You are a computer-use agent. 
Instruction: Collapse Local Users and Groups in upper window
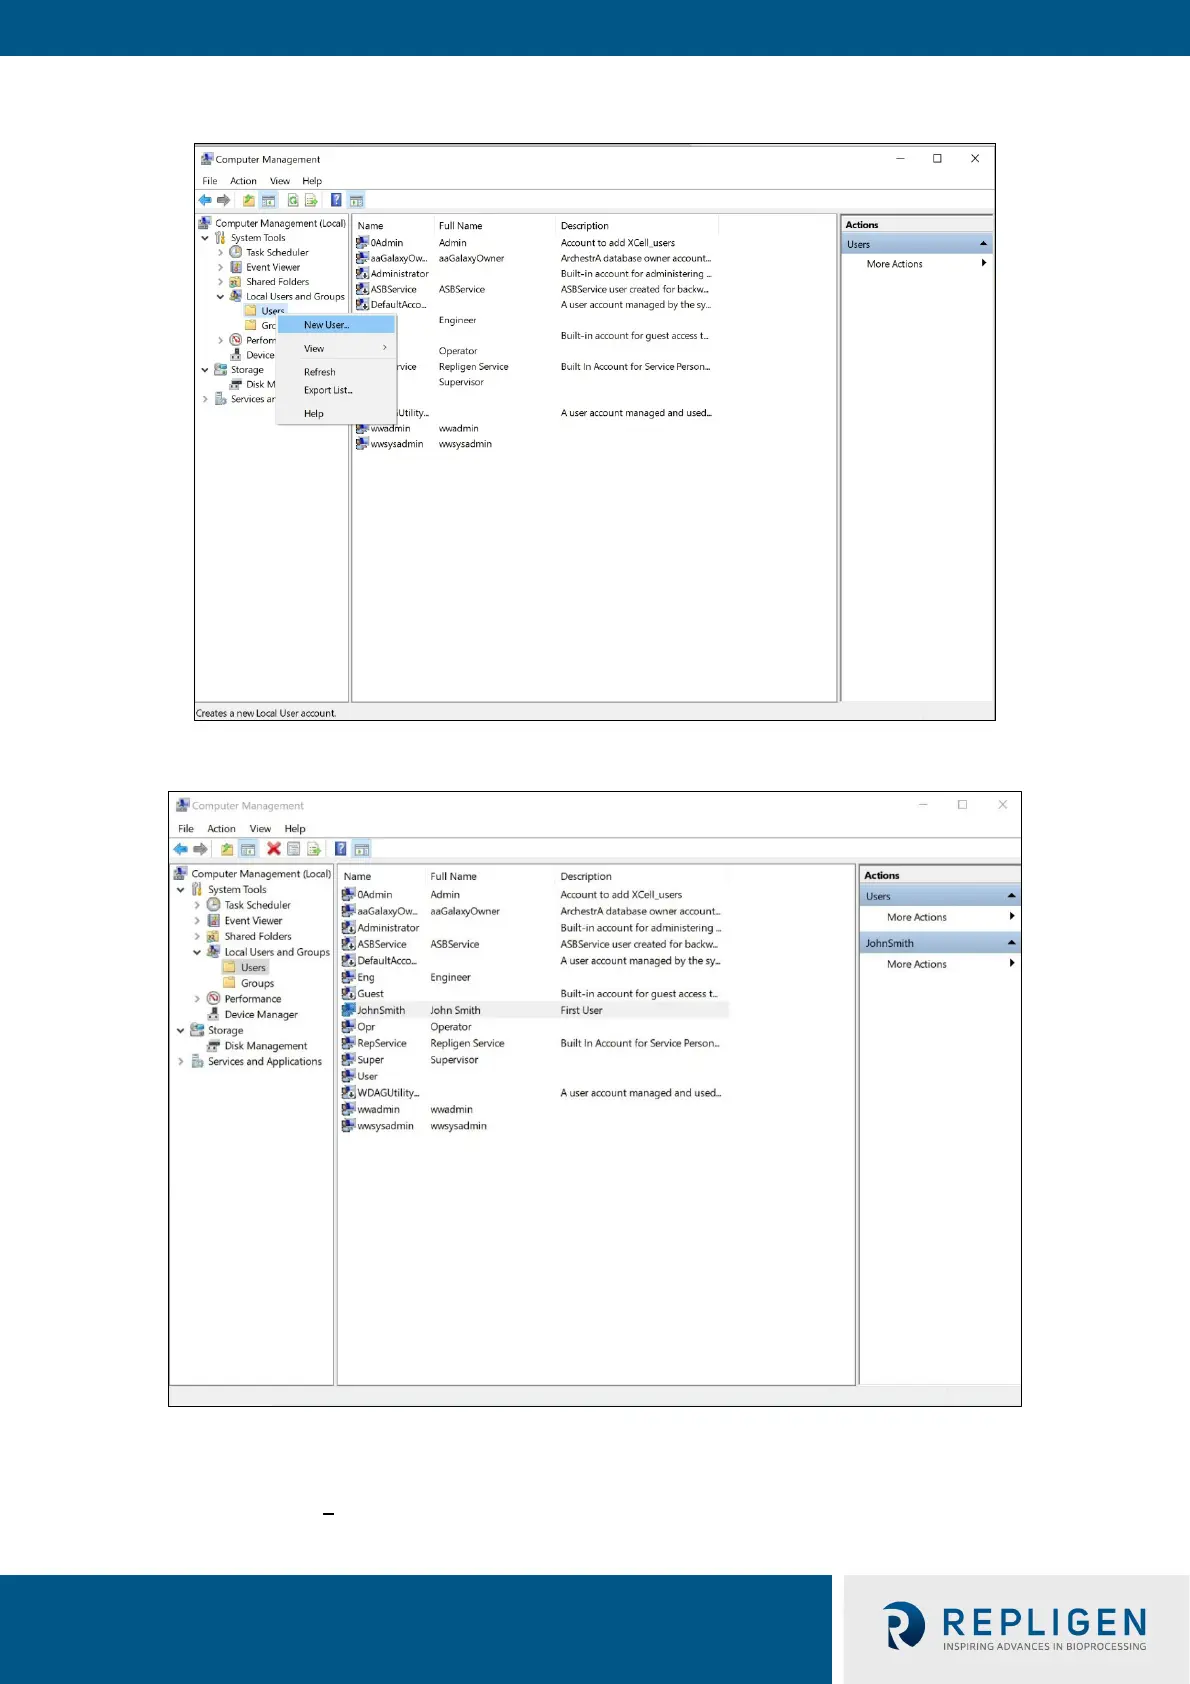220,297
